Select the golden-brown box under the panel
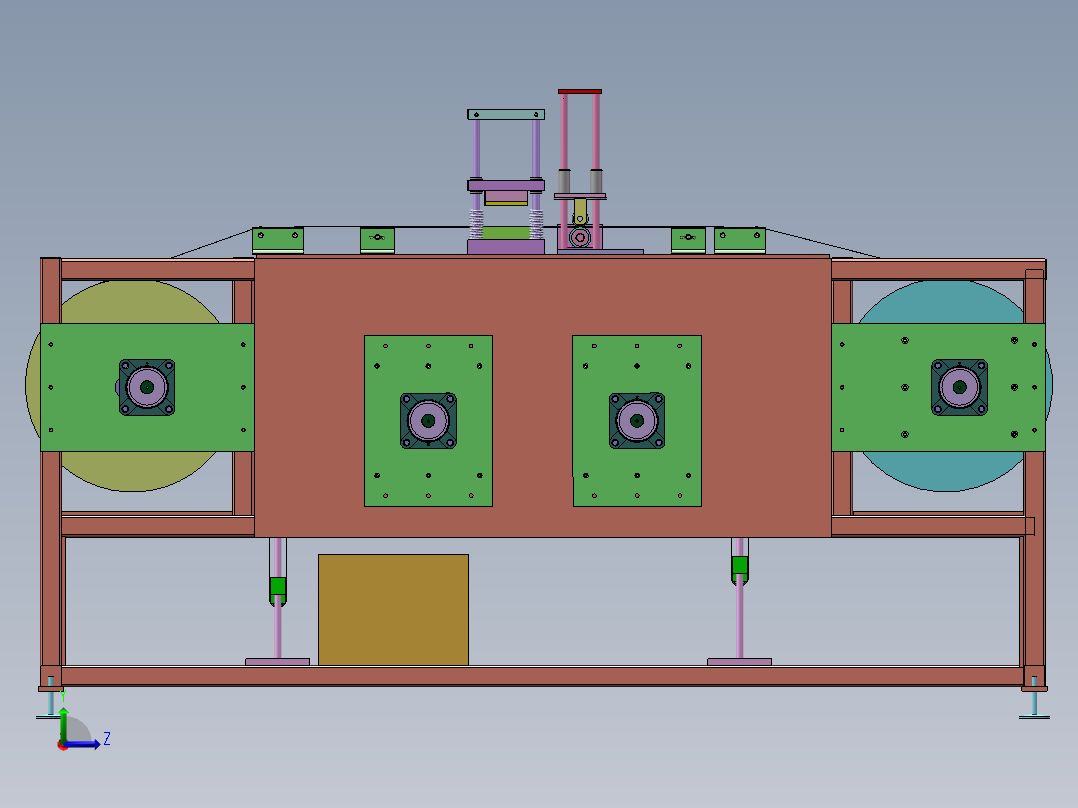The height and width of the screenshot is (808, 1078). (x=393, y=610)
